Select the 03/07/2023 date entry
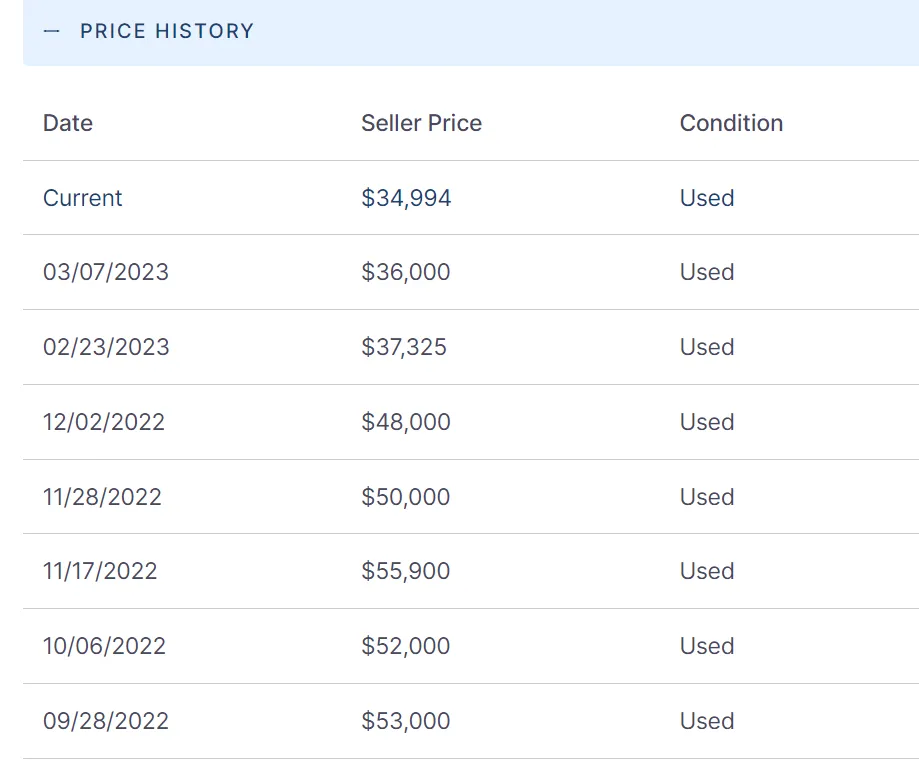Image resolution: width=919 pixels, height=762 pixels. pos(106,272)
